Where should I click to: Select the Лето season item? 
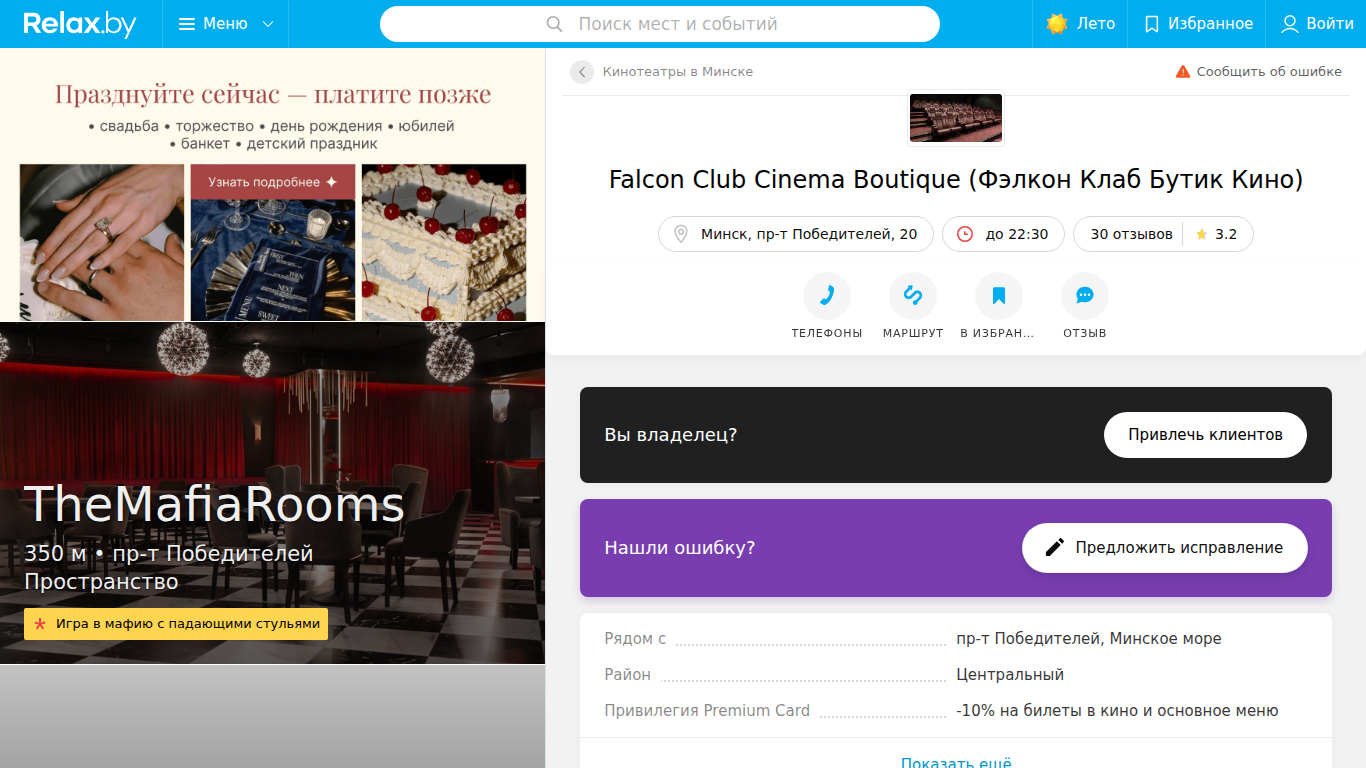point(1080,24)
